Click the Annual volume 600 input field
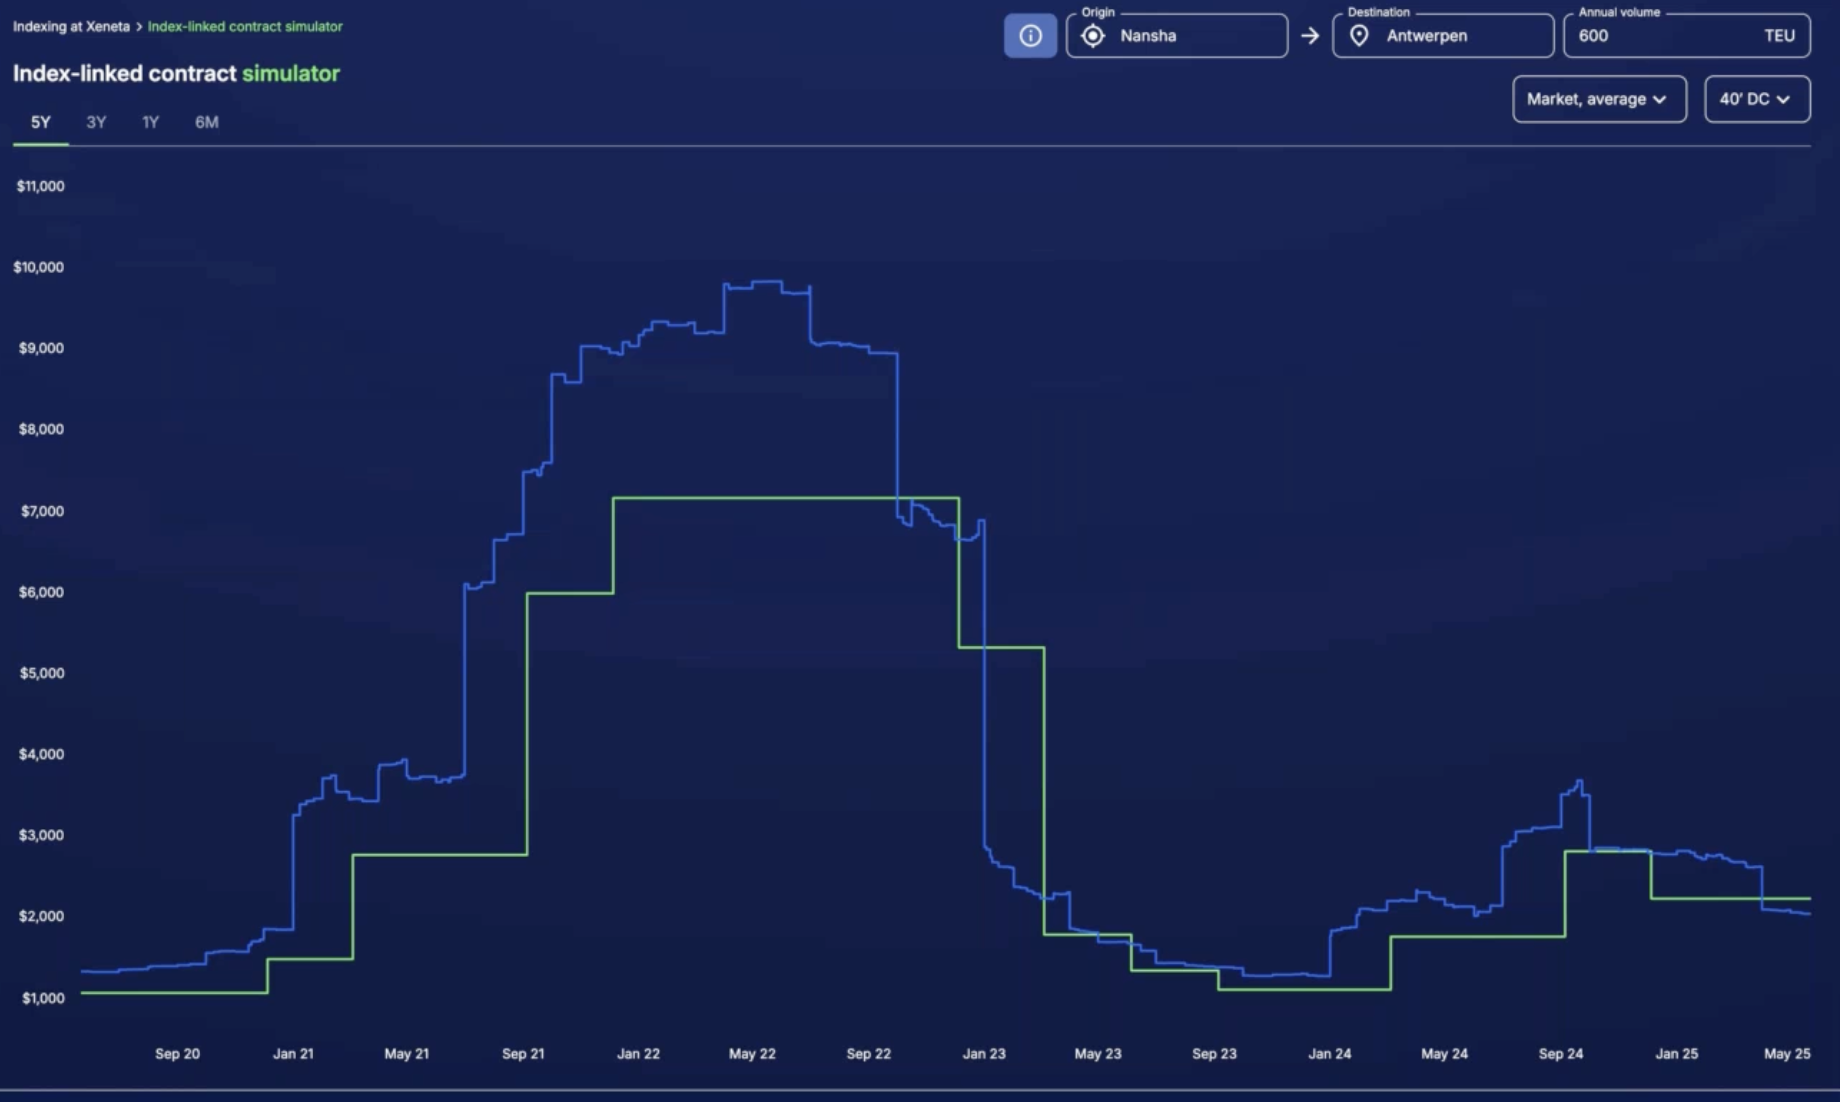1840x1102 pixels. [1686, 35]
